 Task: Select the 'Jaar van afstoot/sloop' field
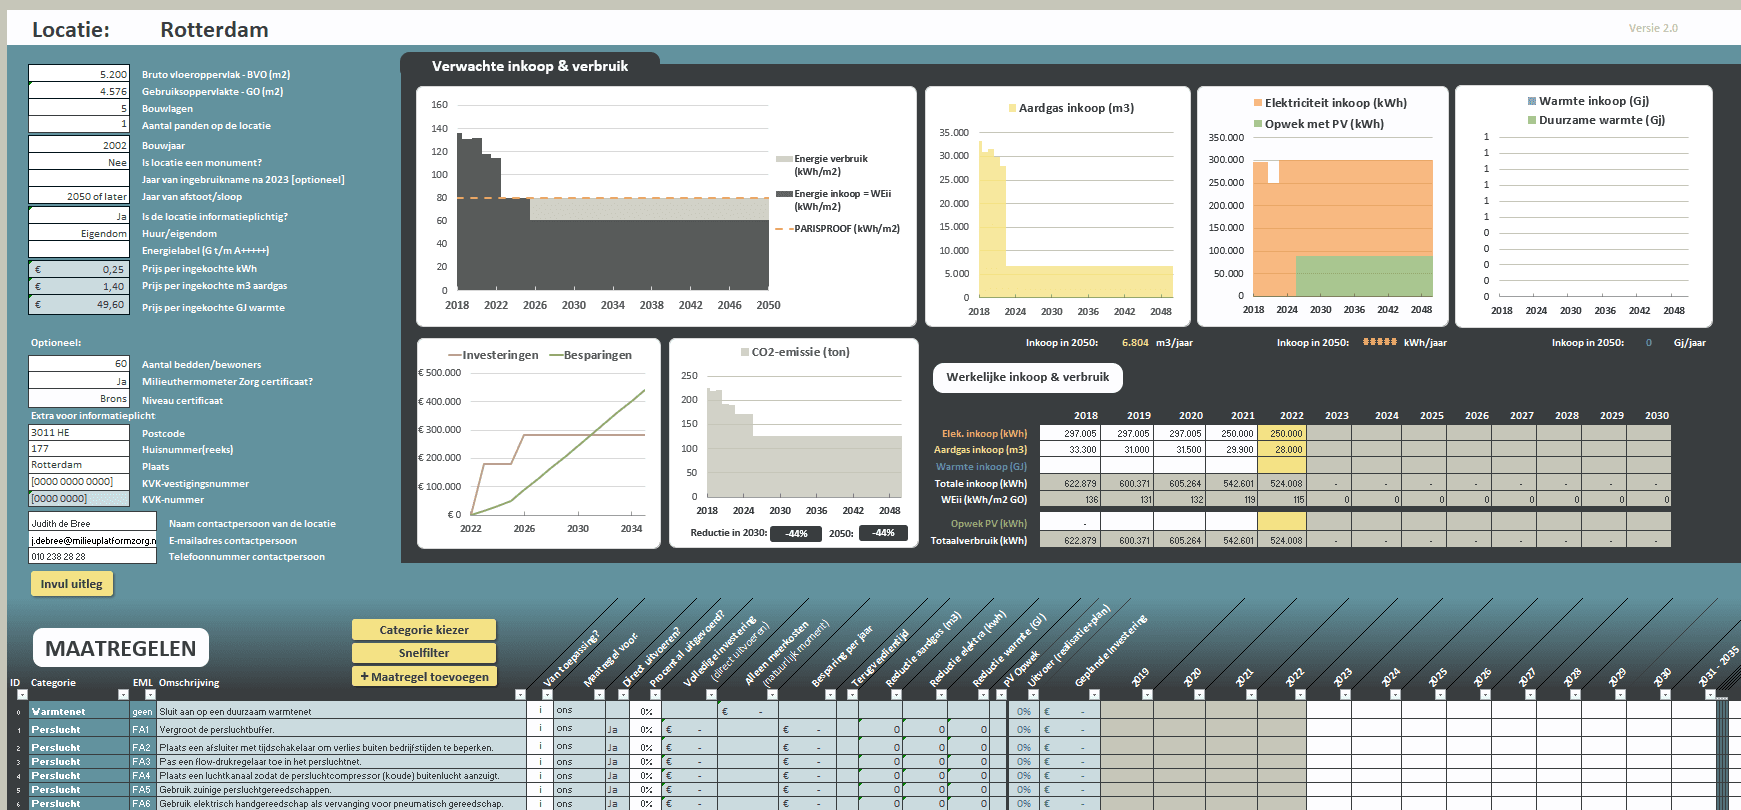79,196
